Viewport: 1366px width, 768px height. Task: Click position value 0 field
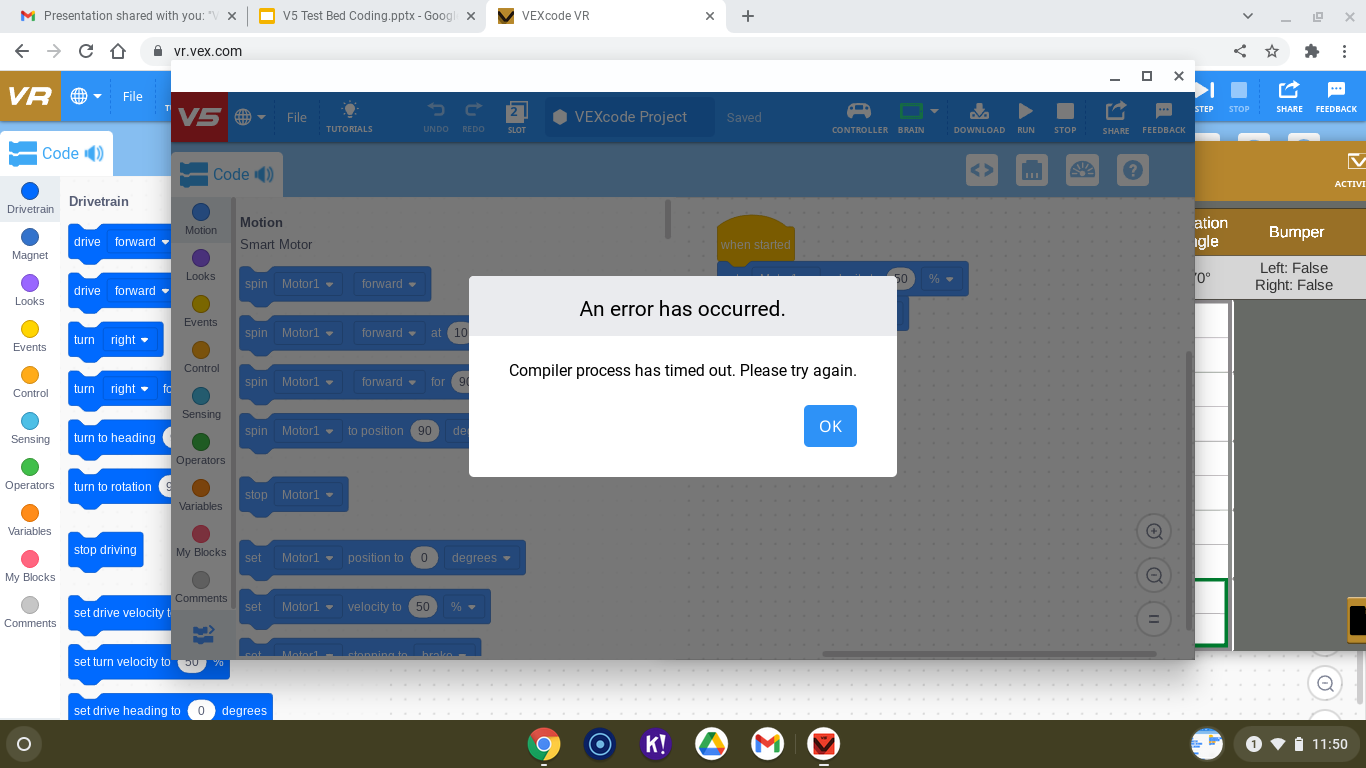click(424, 558)
